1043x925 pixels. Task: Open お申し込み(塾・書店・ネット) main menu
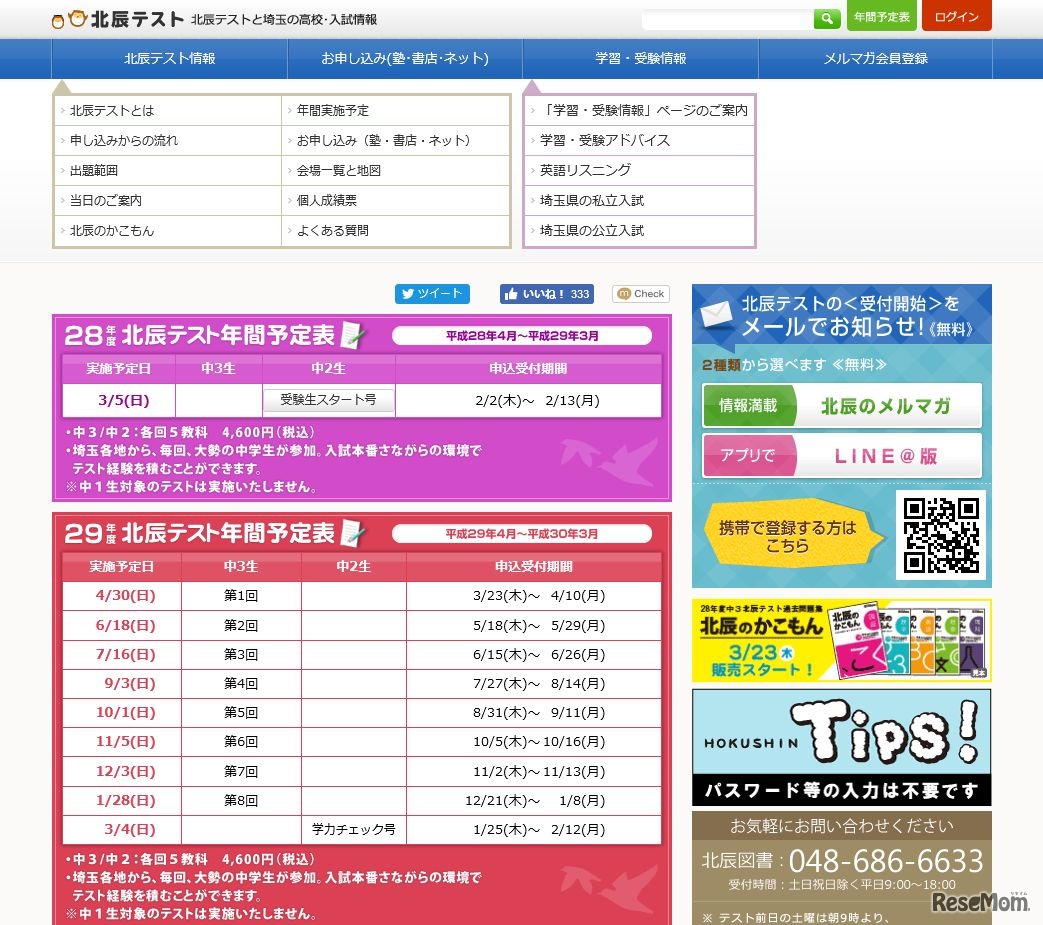click(405, 59)
